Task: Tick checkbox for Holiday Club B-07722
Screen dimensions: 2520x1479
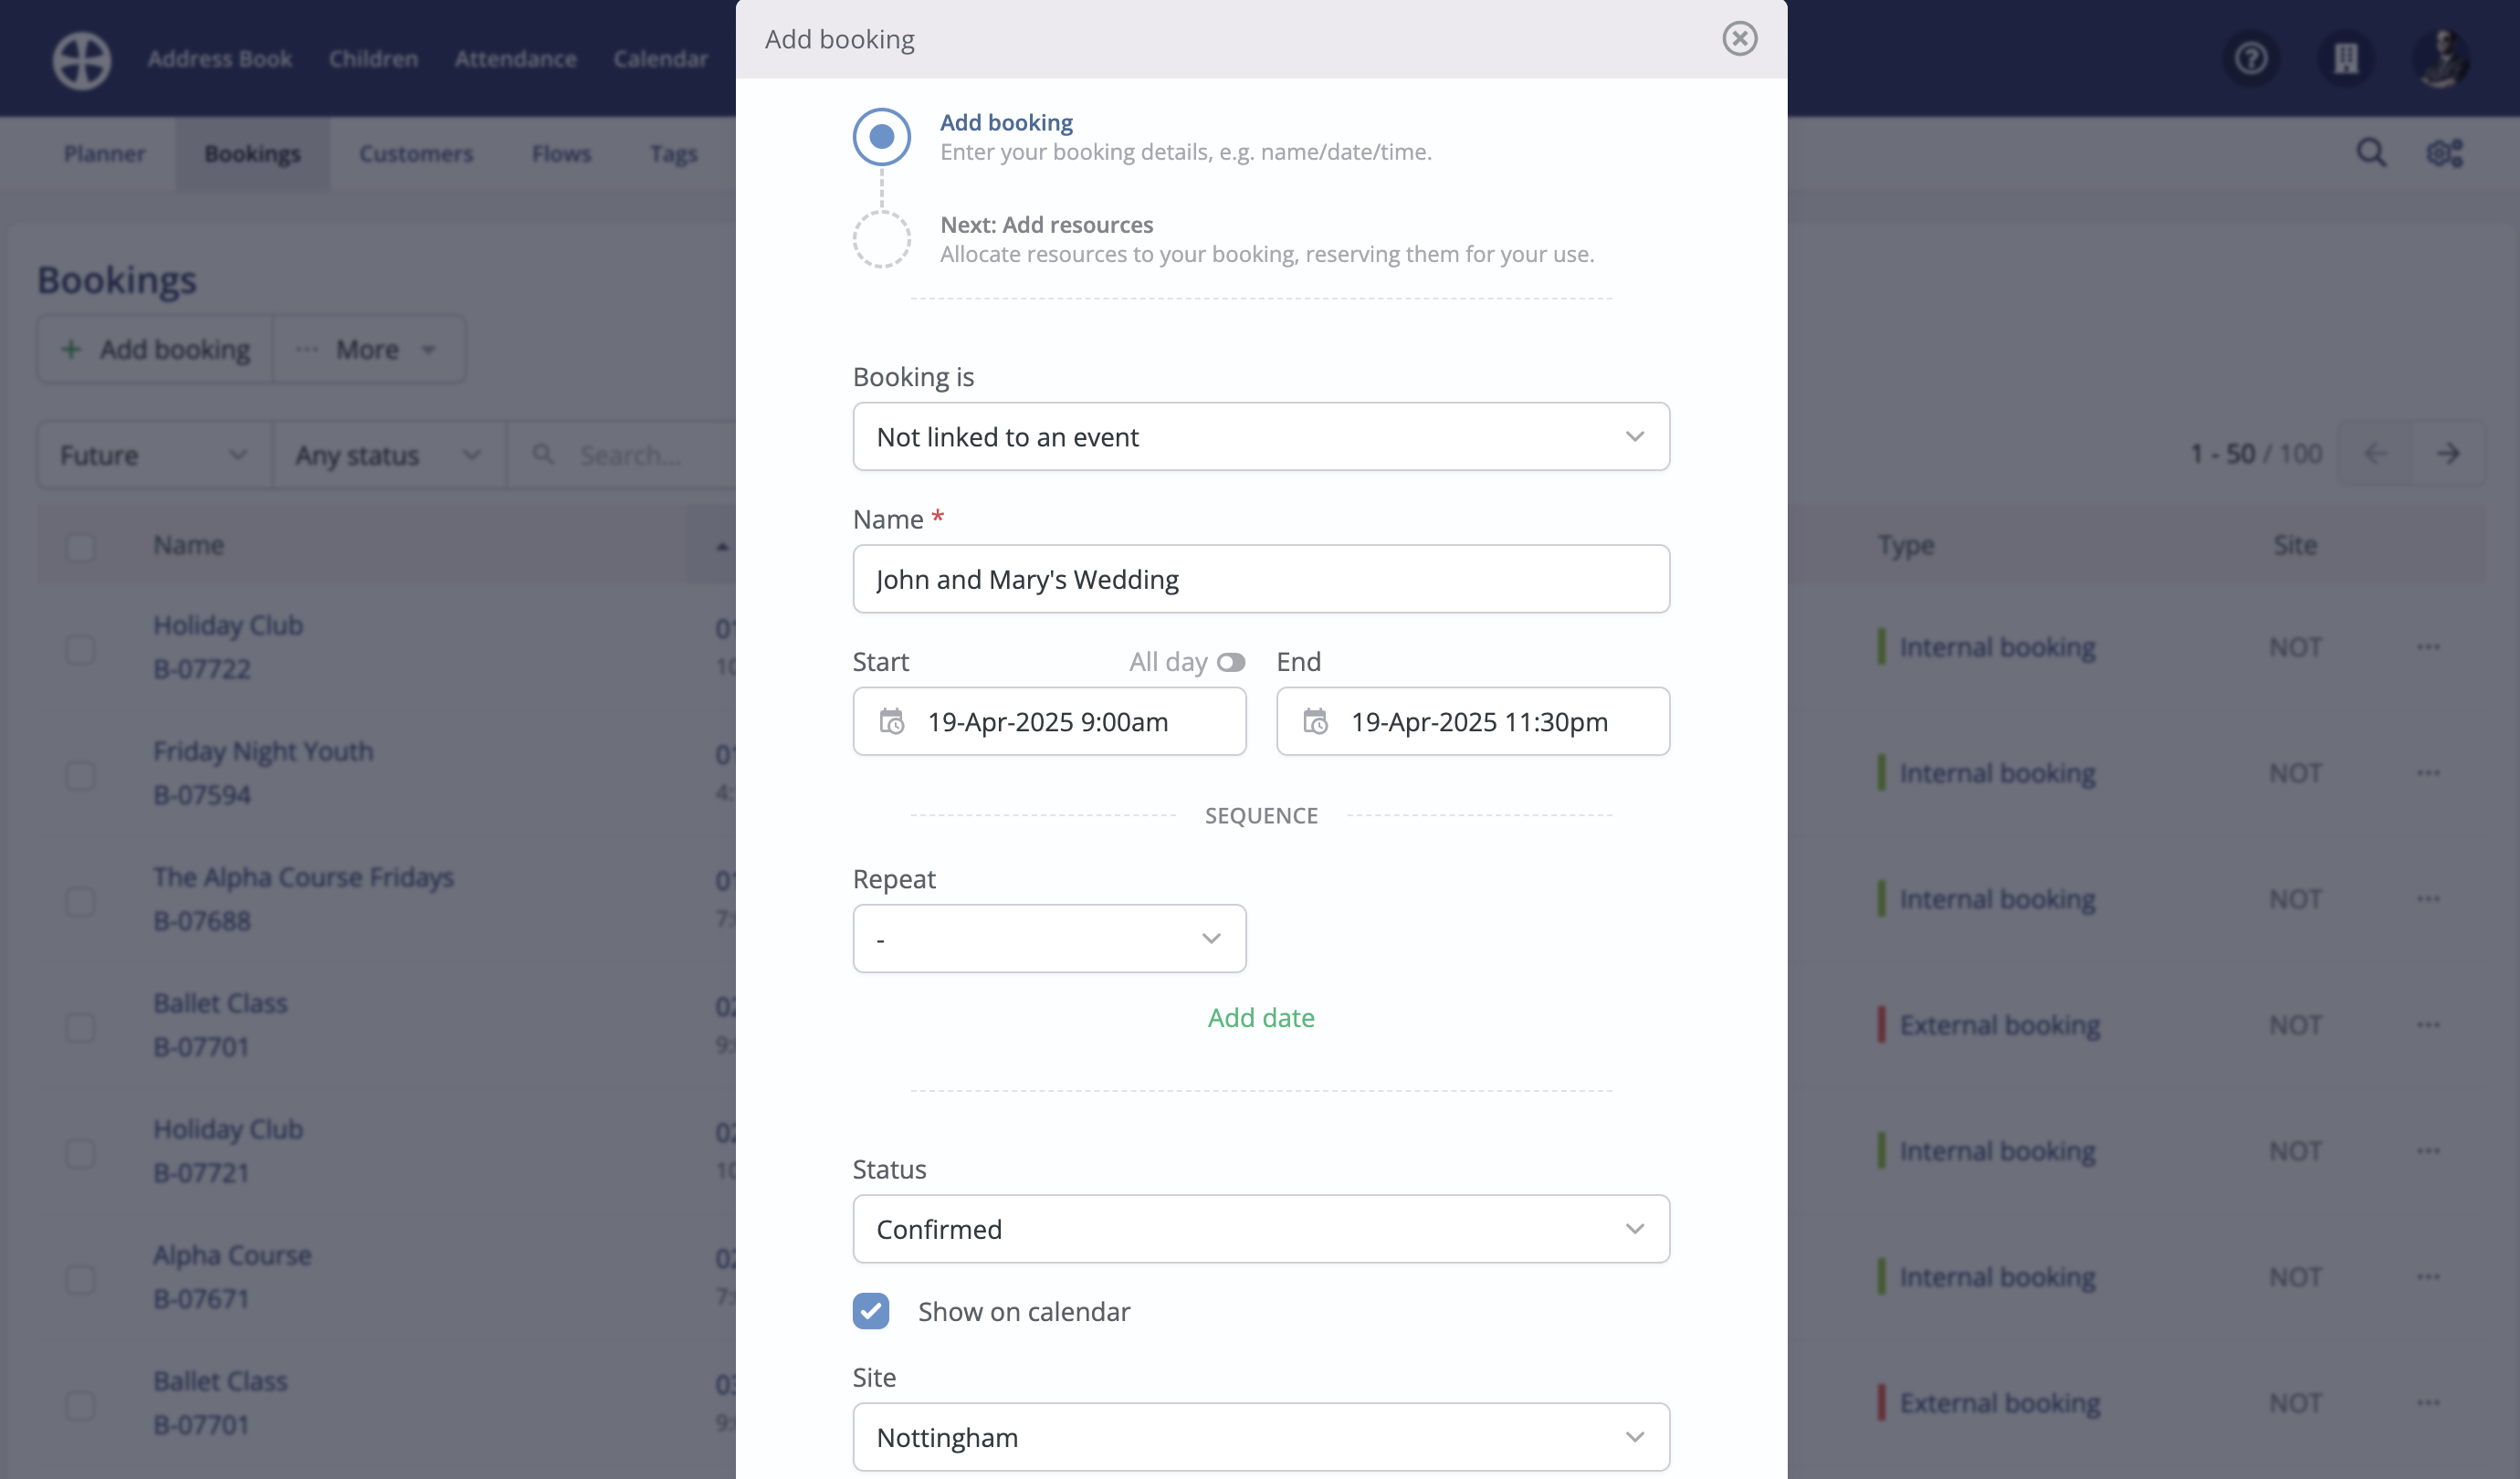Action: pyautogui.click(x=80, y=649)
